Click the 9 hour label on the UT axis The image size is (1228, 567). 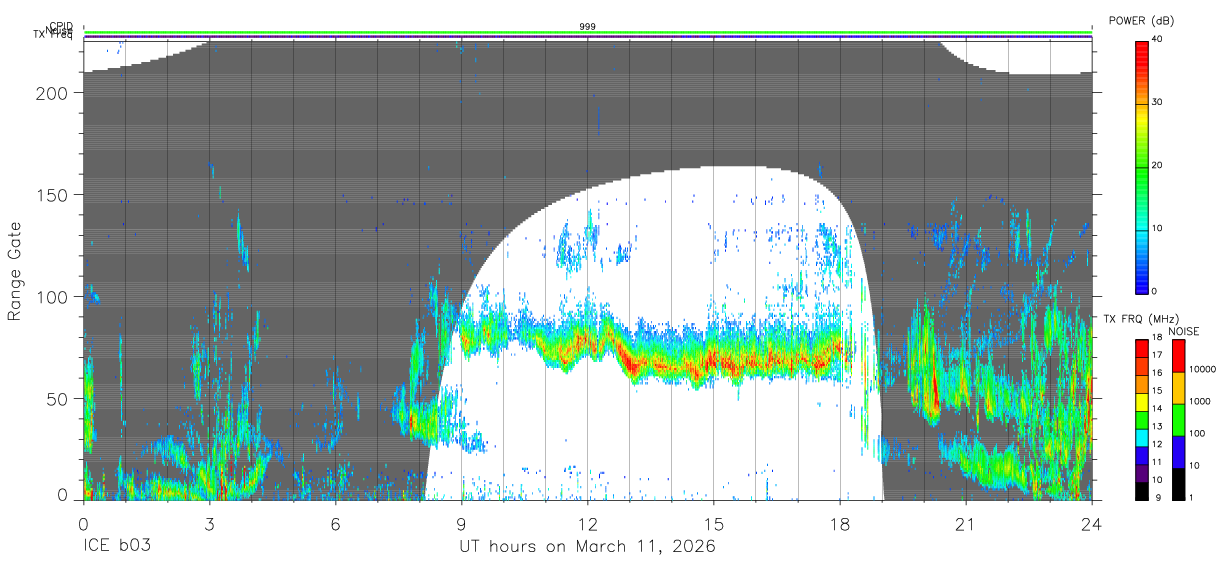[461, 524]
